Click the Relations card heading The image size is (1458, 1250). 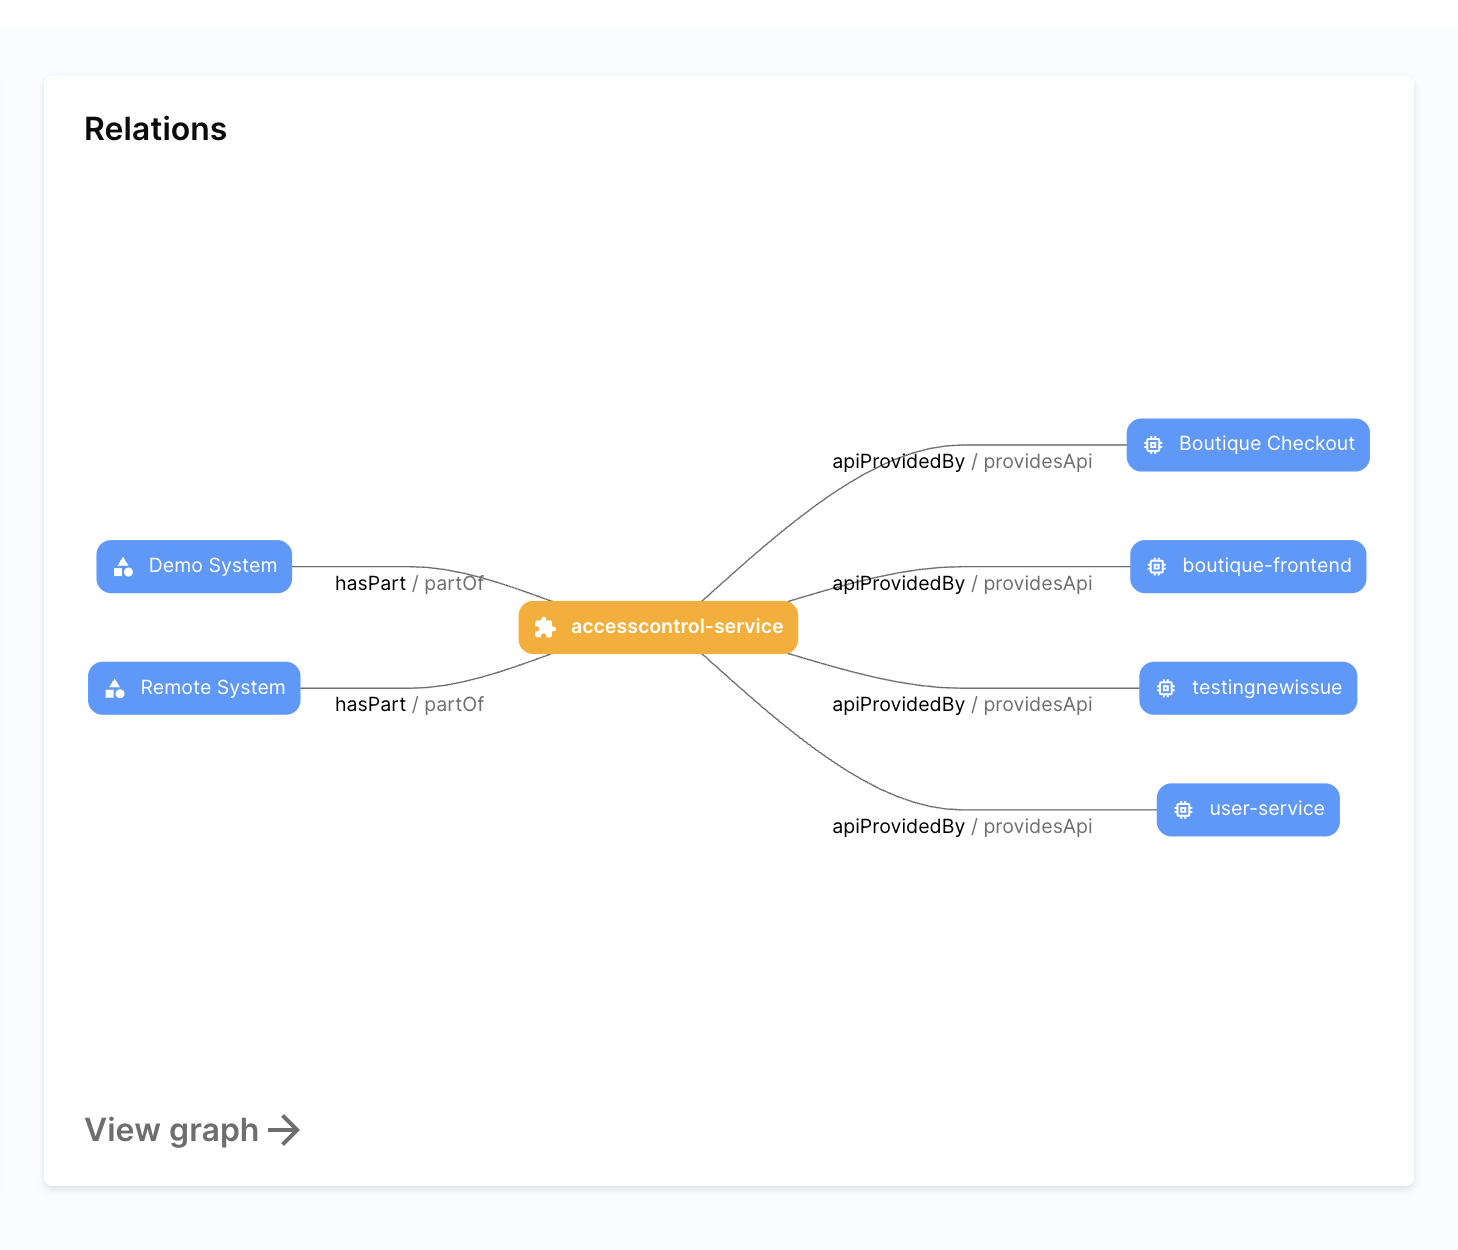155,129
